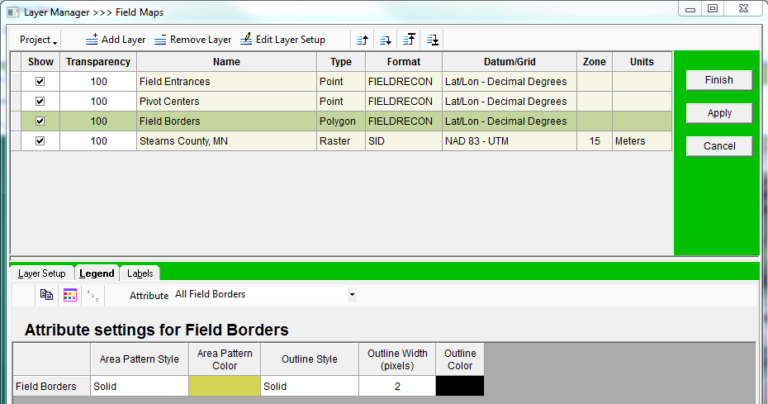Click the Polygon type cell
The image size is (768, 404).
coord(341,121)
